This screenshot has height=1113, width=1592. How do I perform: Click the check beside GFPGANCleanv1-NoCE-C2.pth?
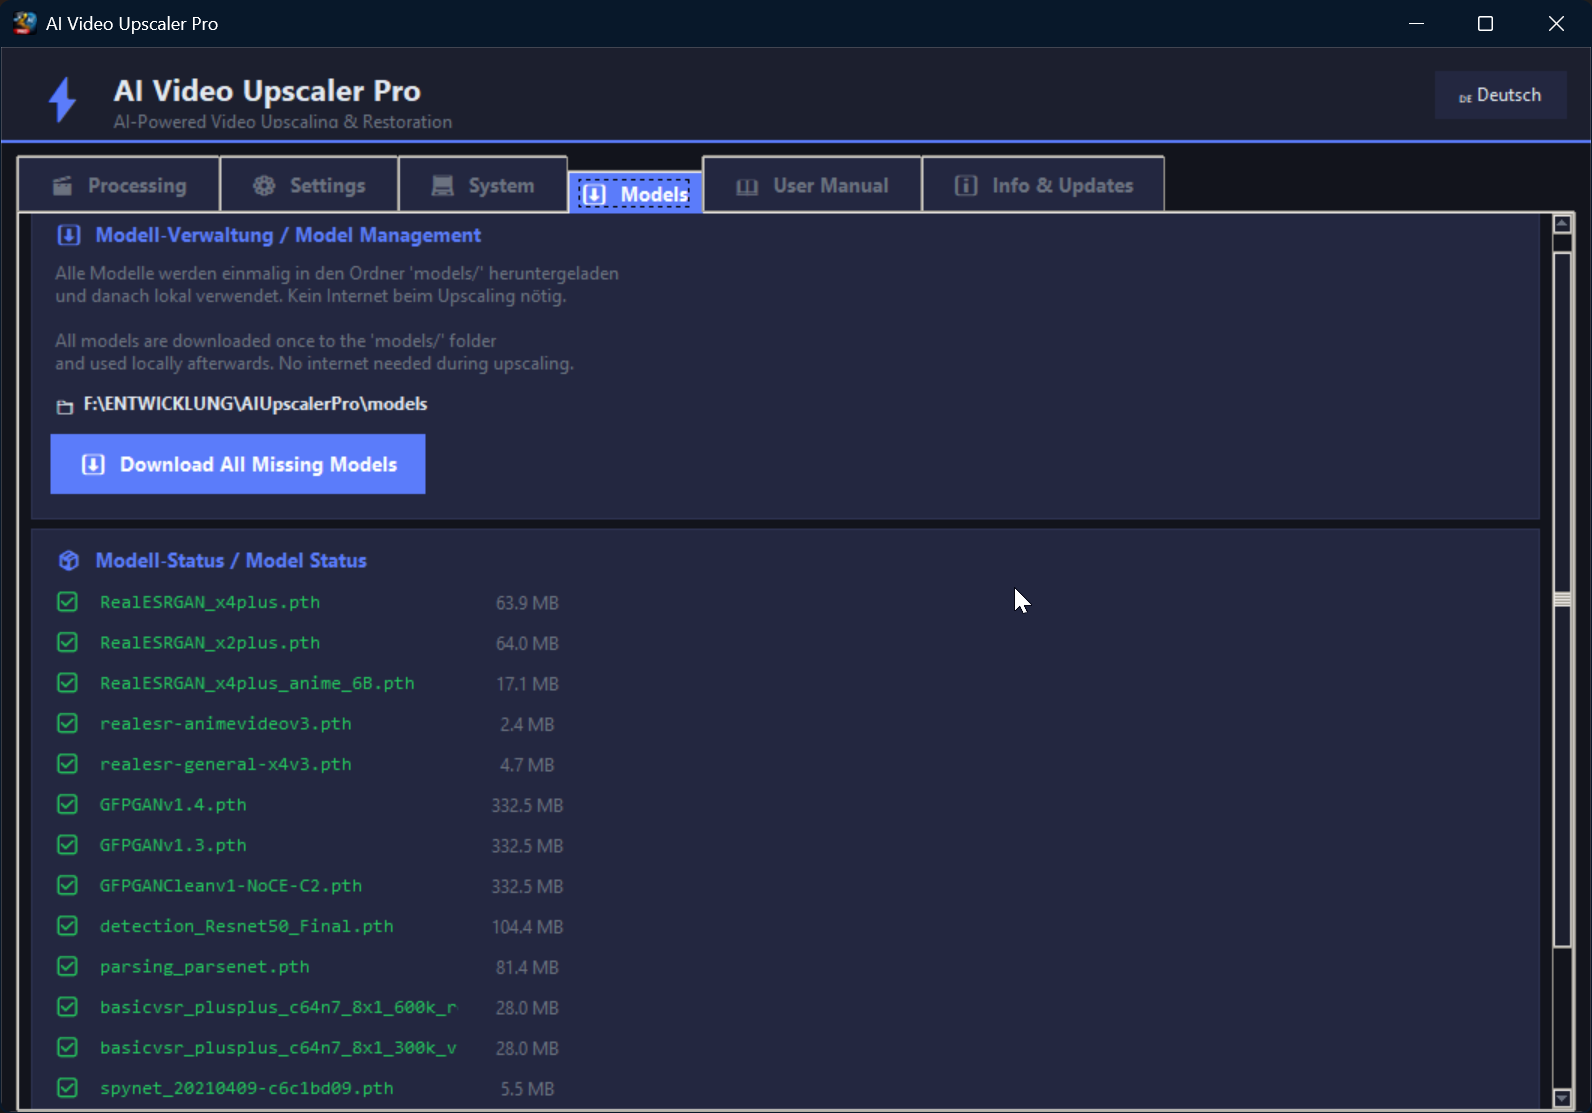click(x=67, y=885)
